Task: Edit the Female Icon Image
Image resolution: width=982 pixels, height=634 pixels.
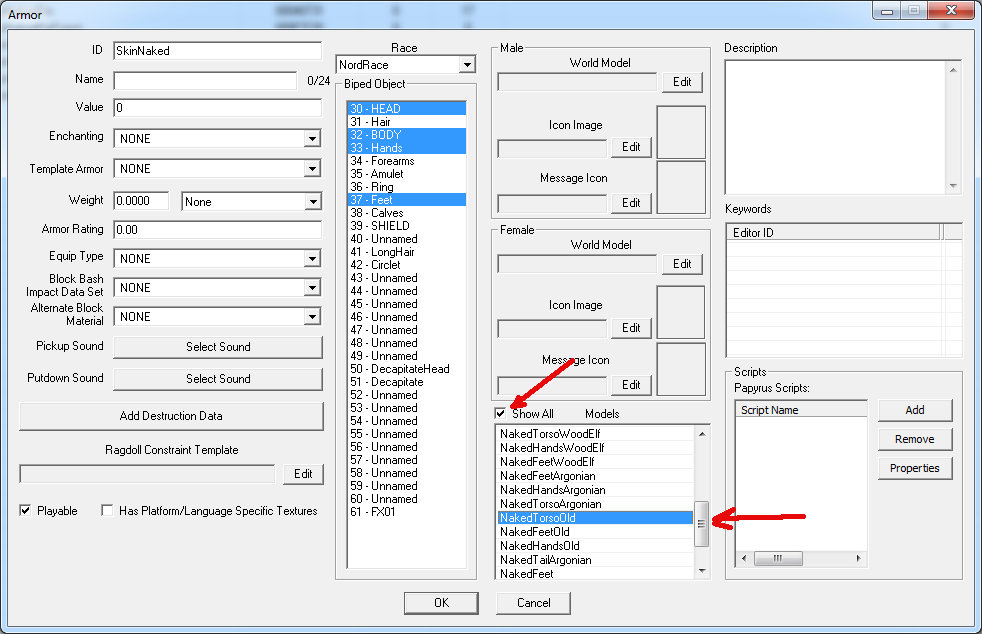Action: click(631, 328)
